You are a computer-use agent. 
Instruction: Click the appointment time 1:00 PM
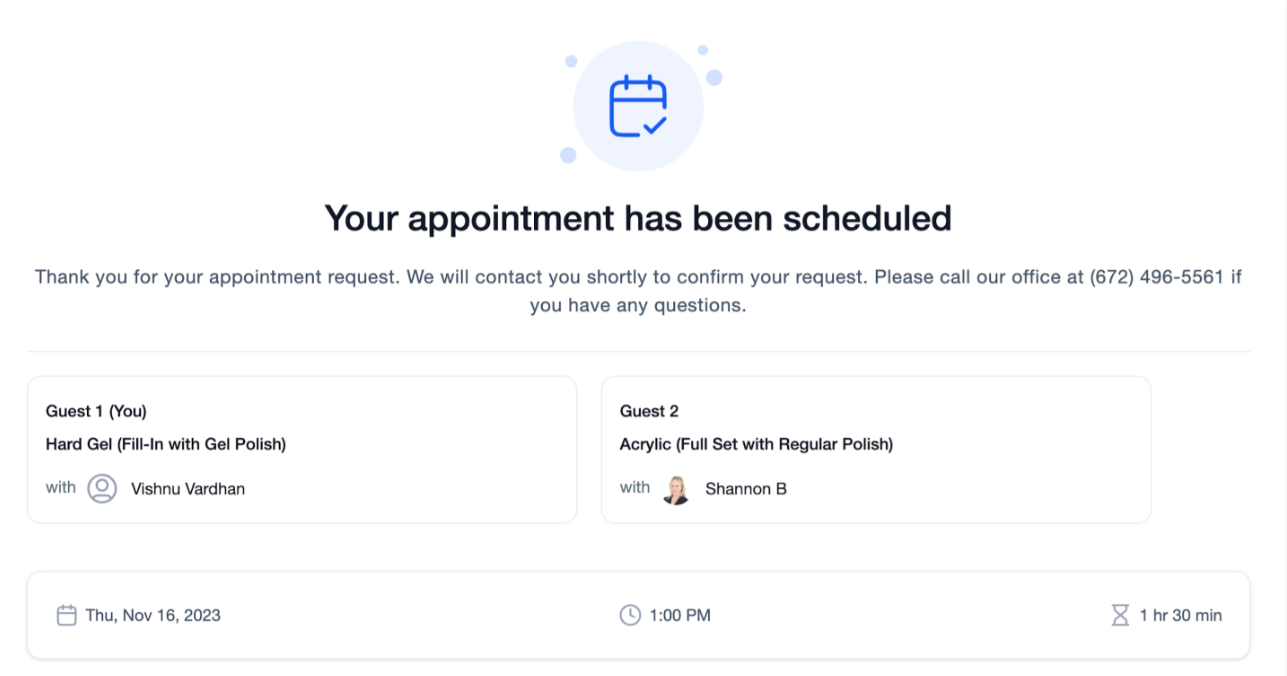(680, 615)
